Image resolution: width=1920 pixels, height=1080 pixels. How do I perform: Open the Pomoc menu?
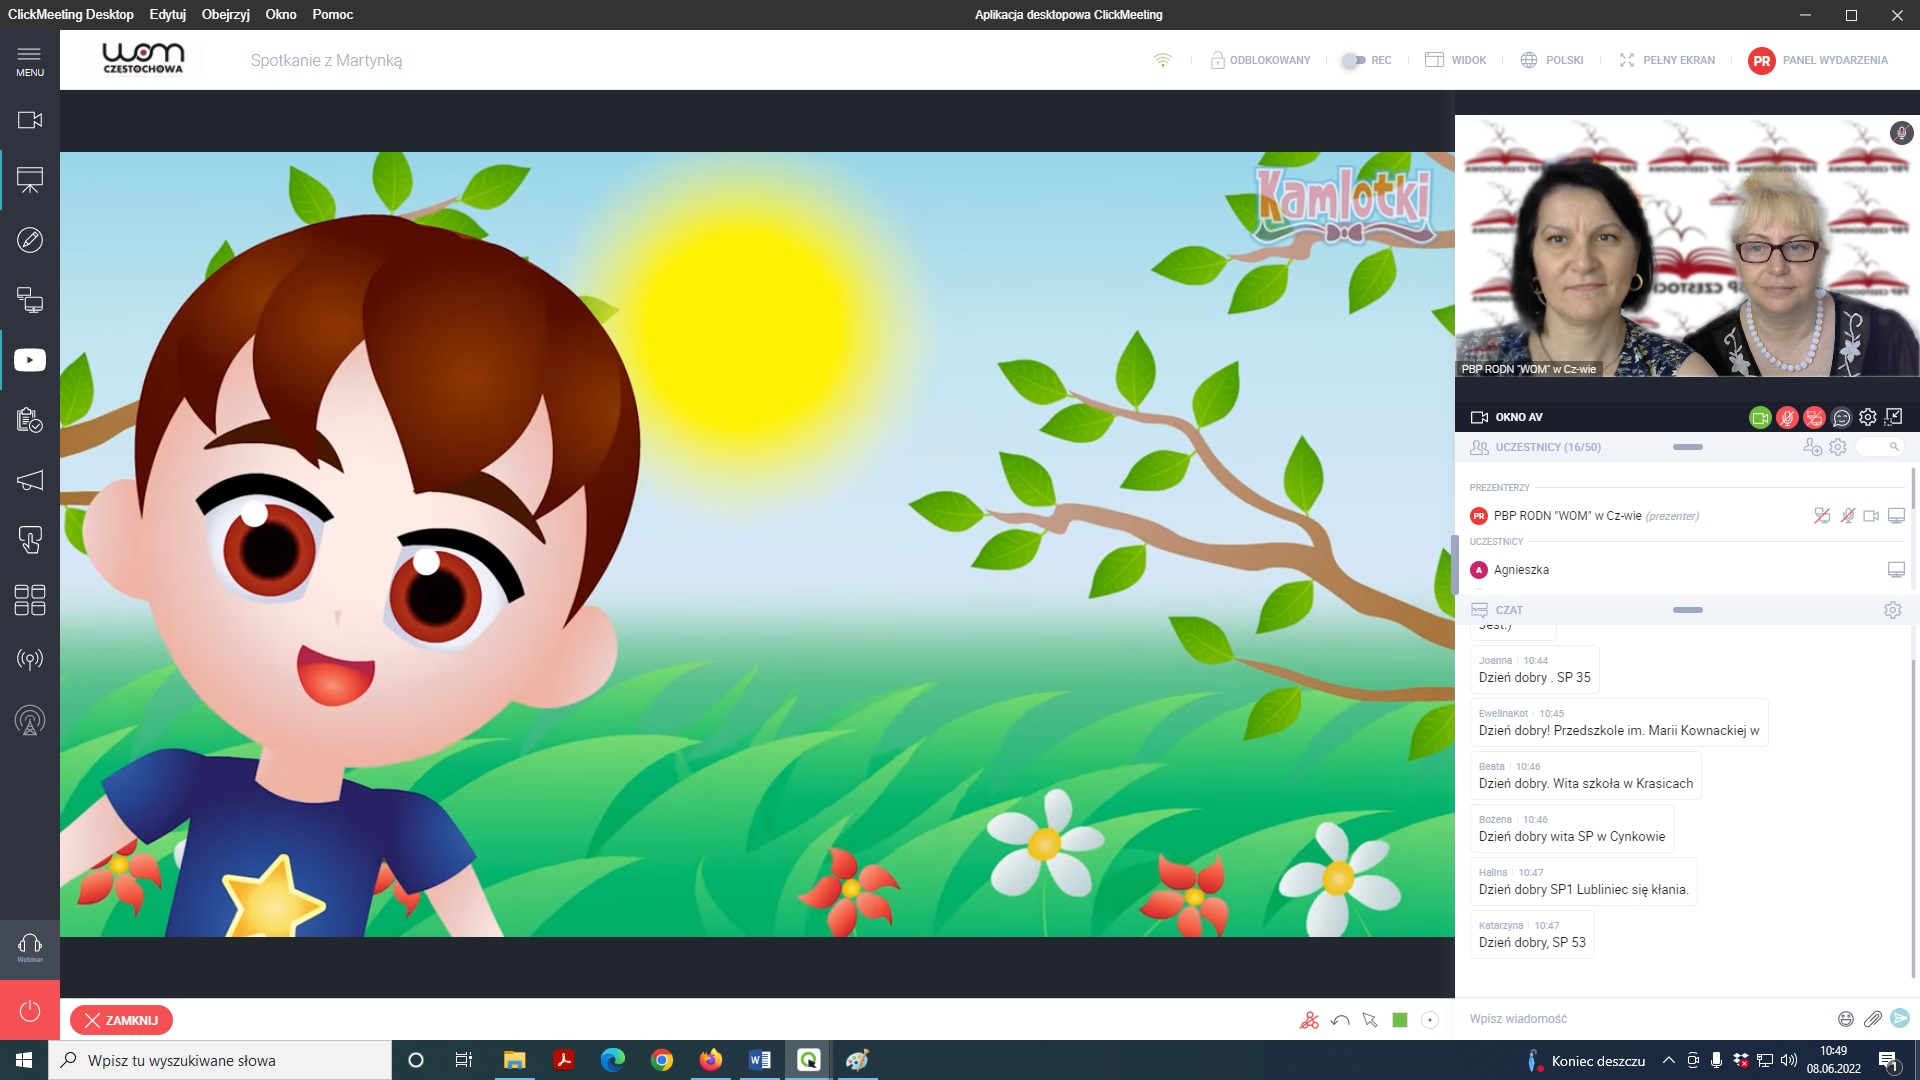click(x=332, y=14)
